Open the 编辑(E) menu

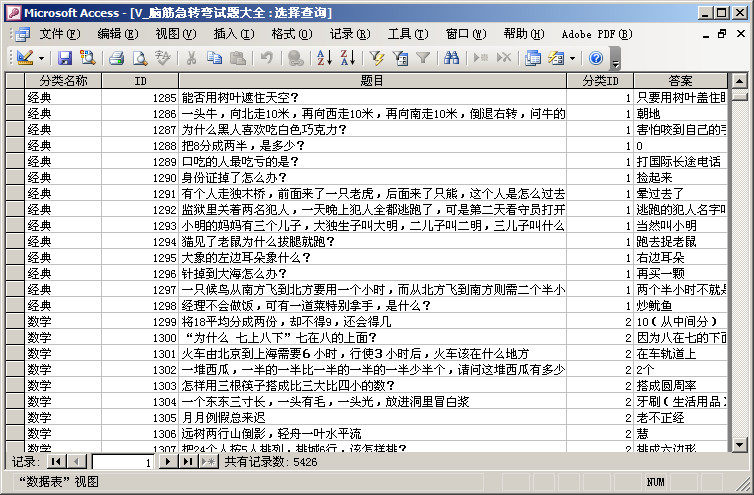(118, 34)
